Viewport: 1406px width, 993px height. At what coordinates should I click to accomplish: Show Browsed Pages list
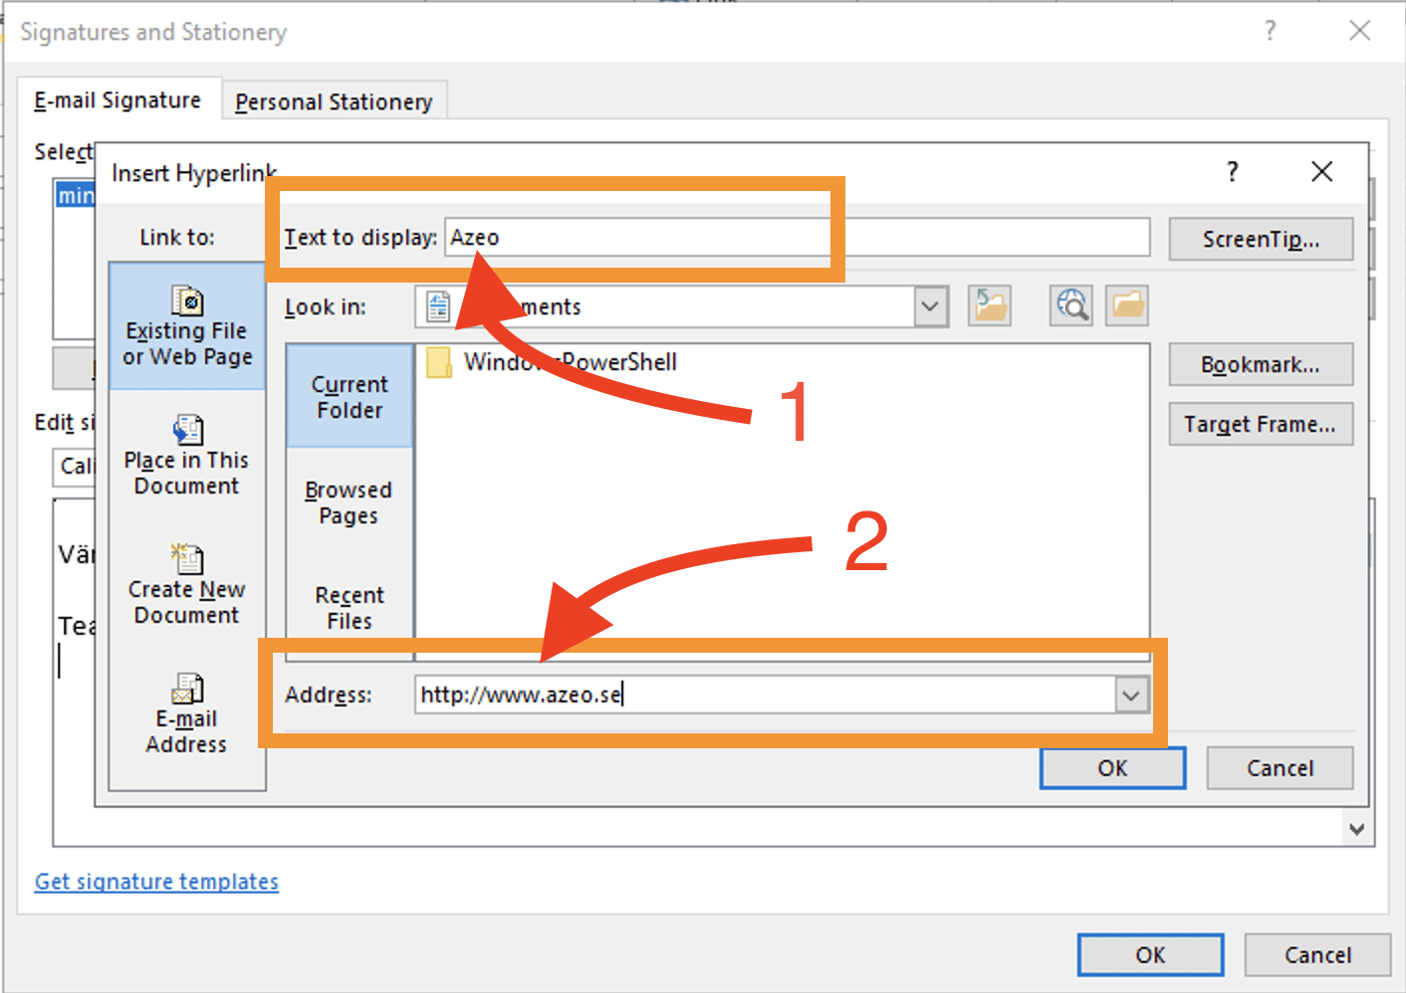click(349, 502)
